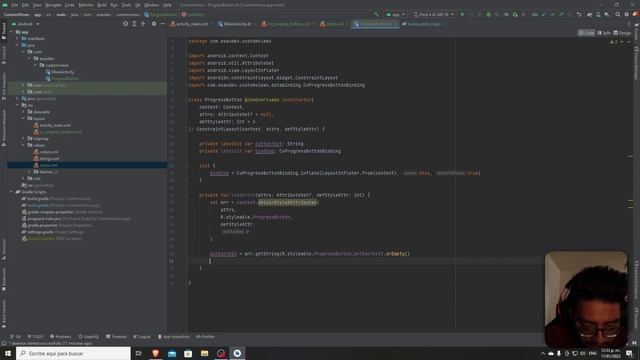This screenshot has height=360, width=640.
Task: Open the App Inspection tool window
Action: [174, 337]
